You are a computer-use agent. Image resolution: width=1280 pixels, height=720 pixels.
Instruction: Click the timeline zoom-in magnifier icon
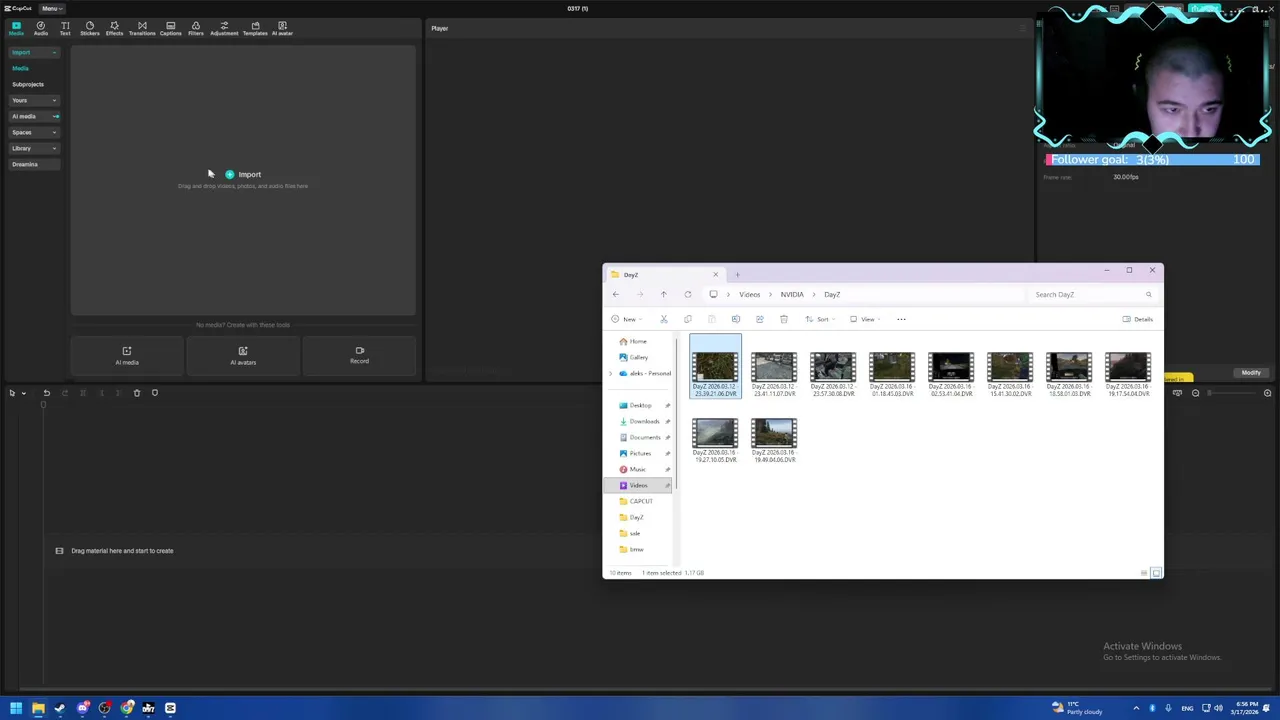(1267, 393)
